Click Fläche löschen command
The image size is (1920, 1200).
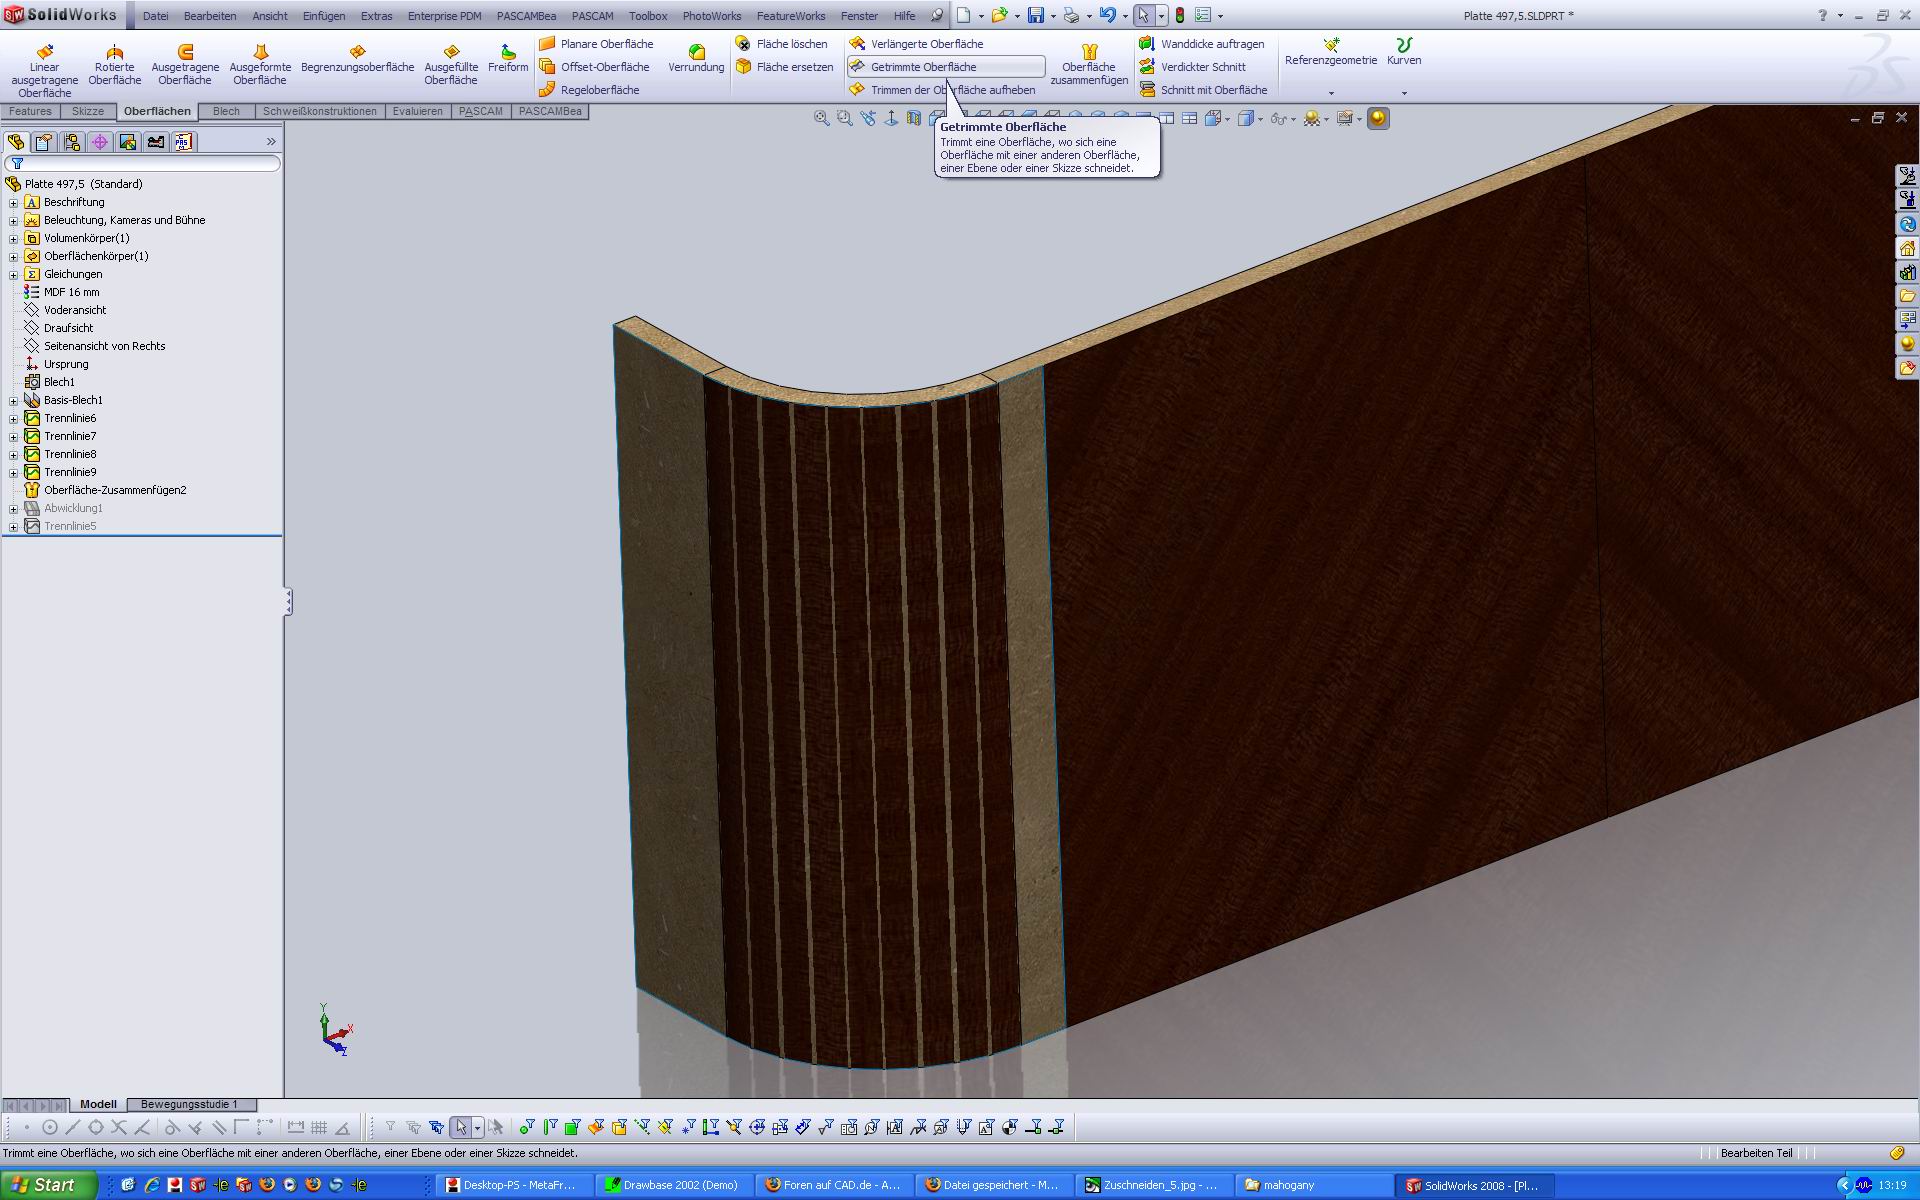coord(781,44)
